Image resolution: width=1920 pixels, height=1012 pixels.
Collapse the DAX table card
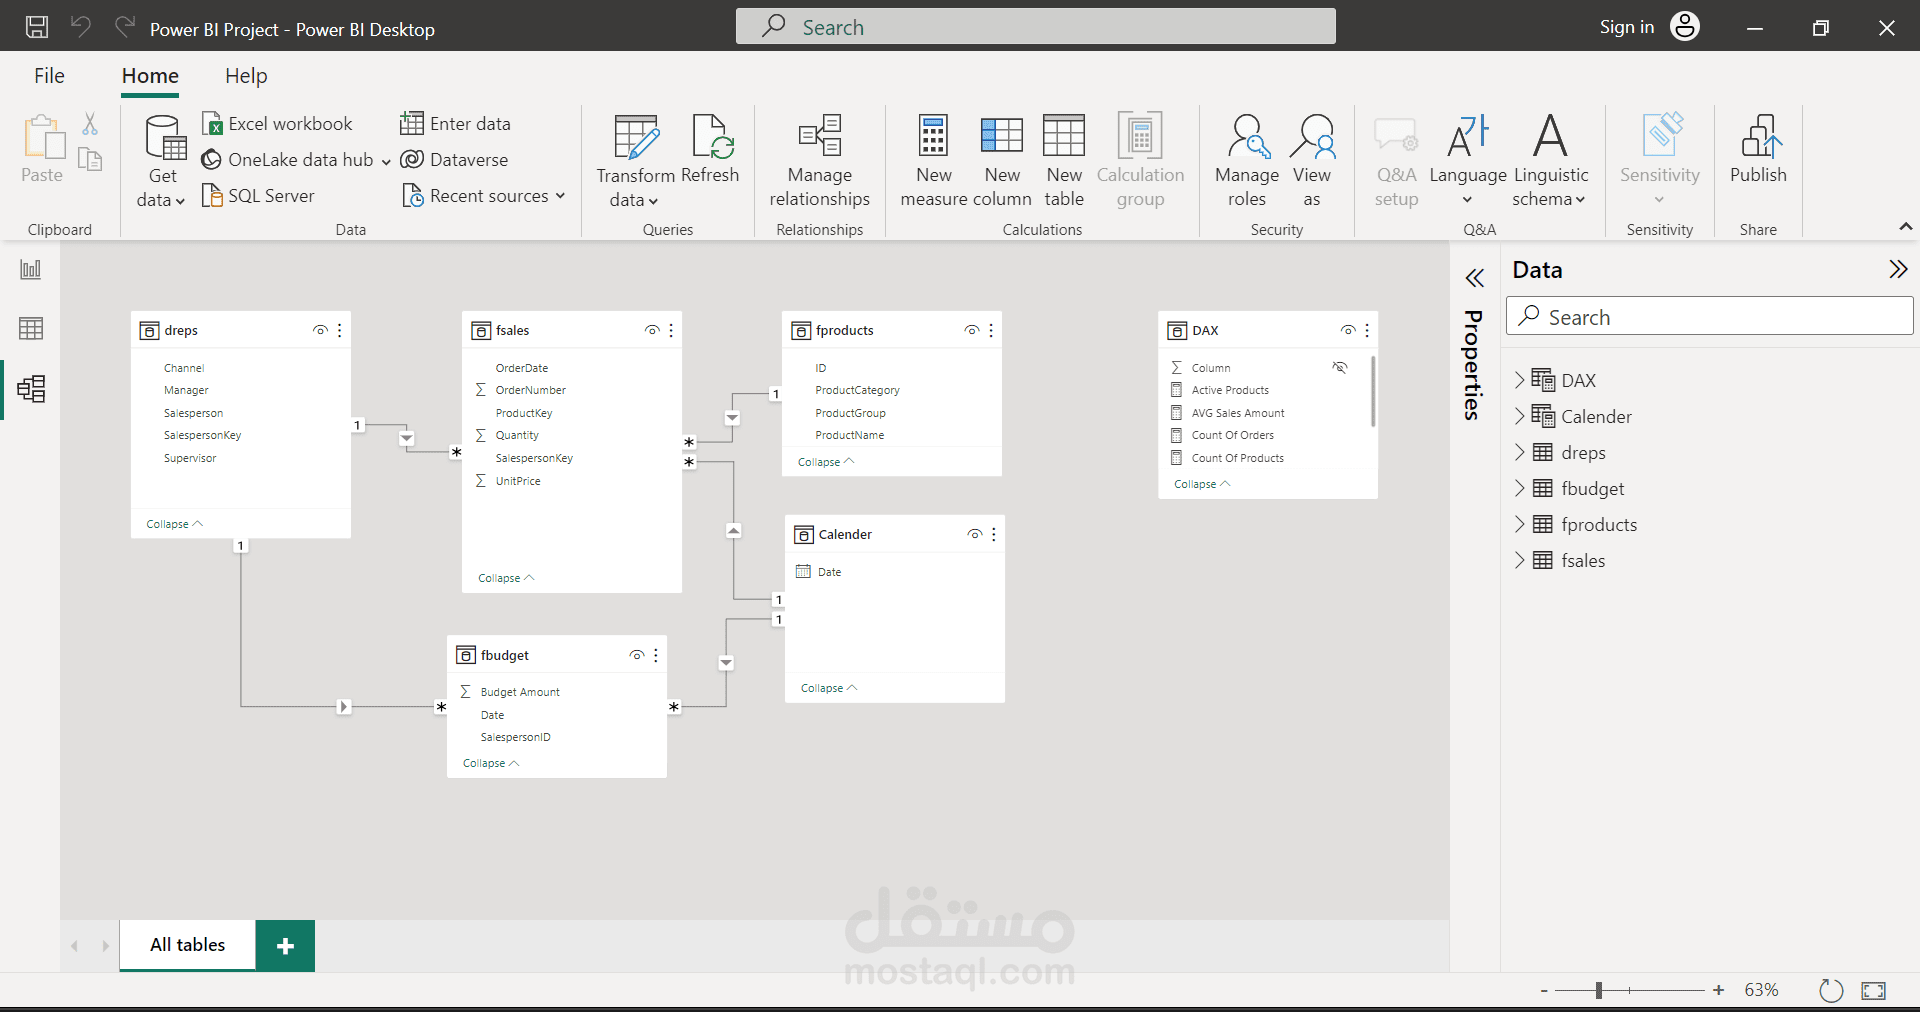1202,484
